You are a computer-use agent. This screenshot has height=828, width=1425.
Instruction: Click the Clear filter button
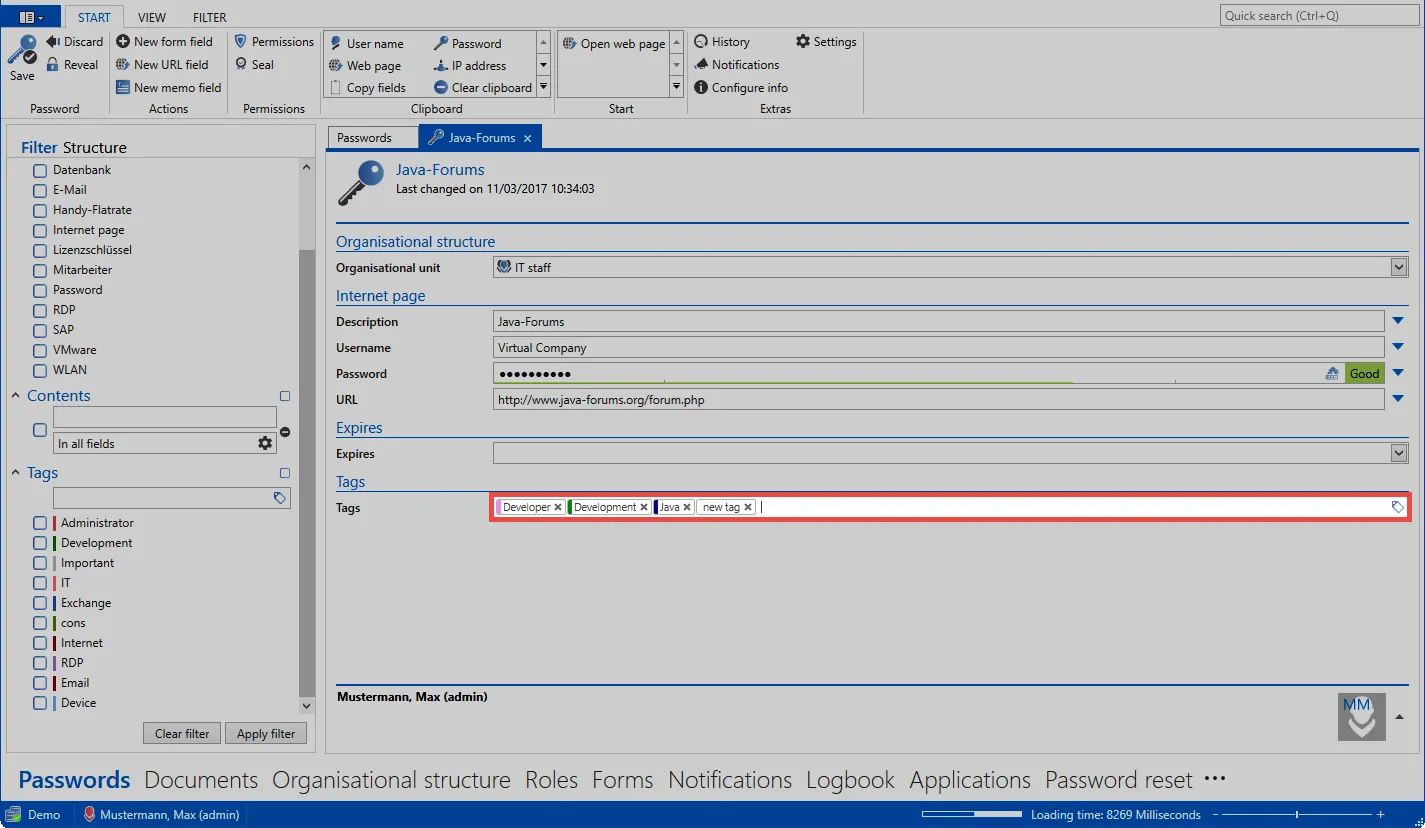[x=182, y=734]
